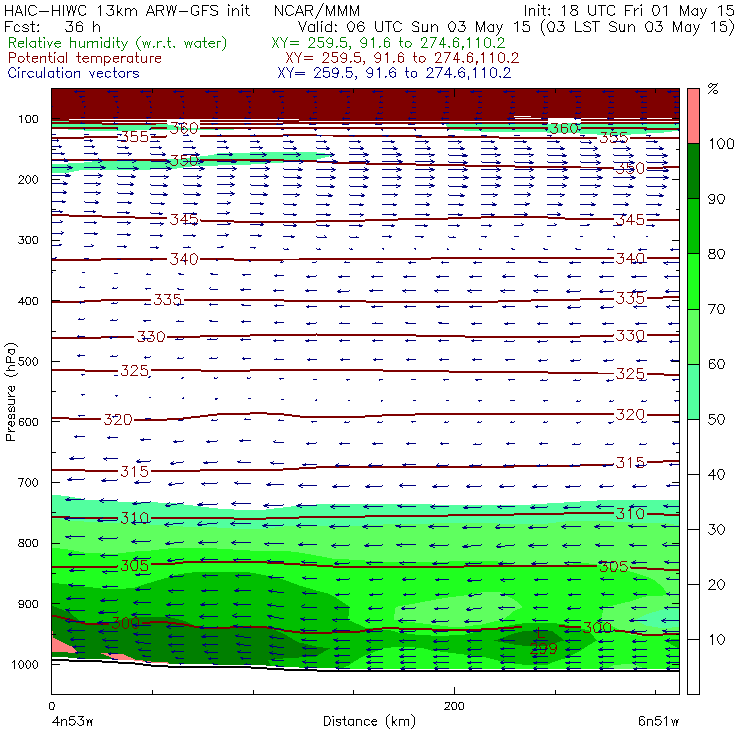Screen dimensions: 740x740
Task: Select the green XY coordinates line
Action: tap(388, 43)
